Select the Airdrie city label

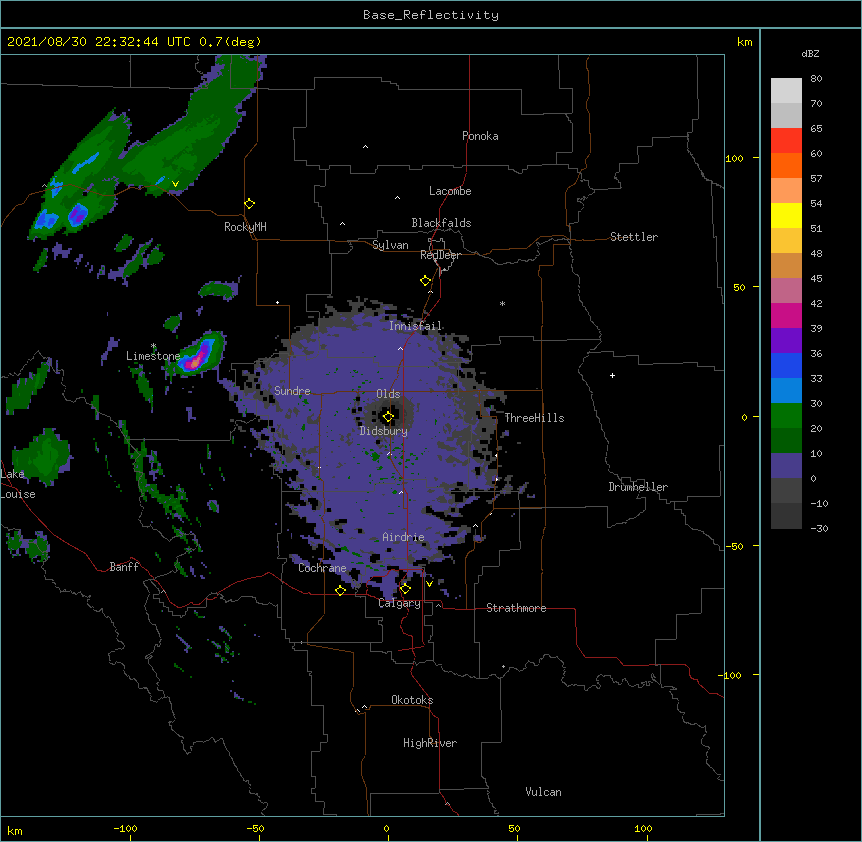(x=403, y=537)
